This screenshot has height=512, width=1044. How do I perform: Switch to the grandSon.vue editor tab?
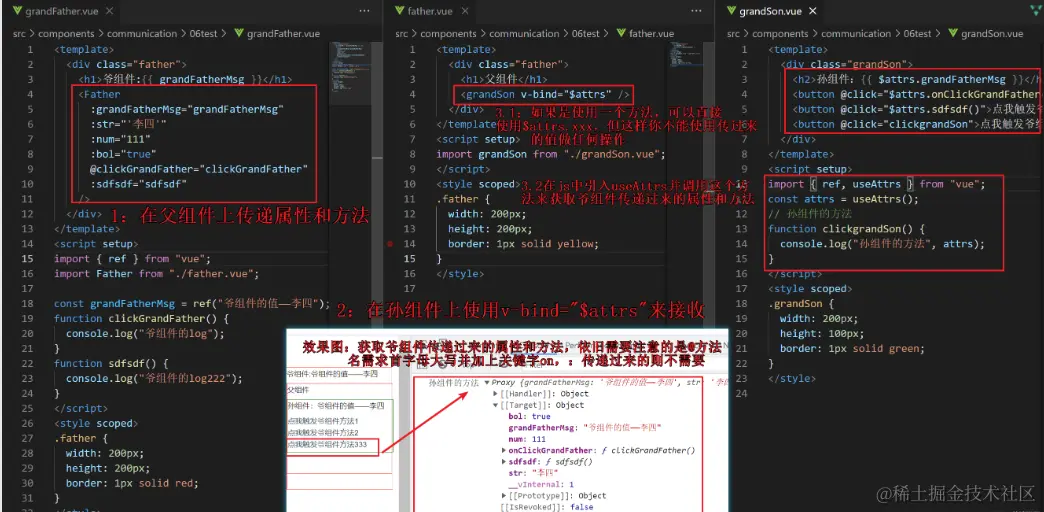771,11
